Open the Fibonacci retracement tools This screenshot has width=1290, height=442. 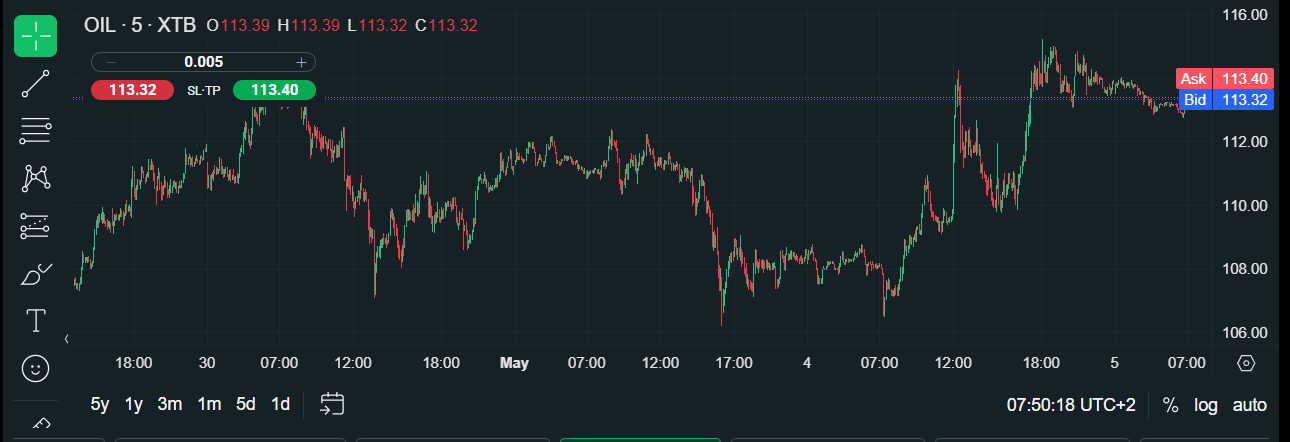[x=35, y=130]
